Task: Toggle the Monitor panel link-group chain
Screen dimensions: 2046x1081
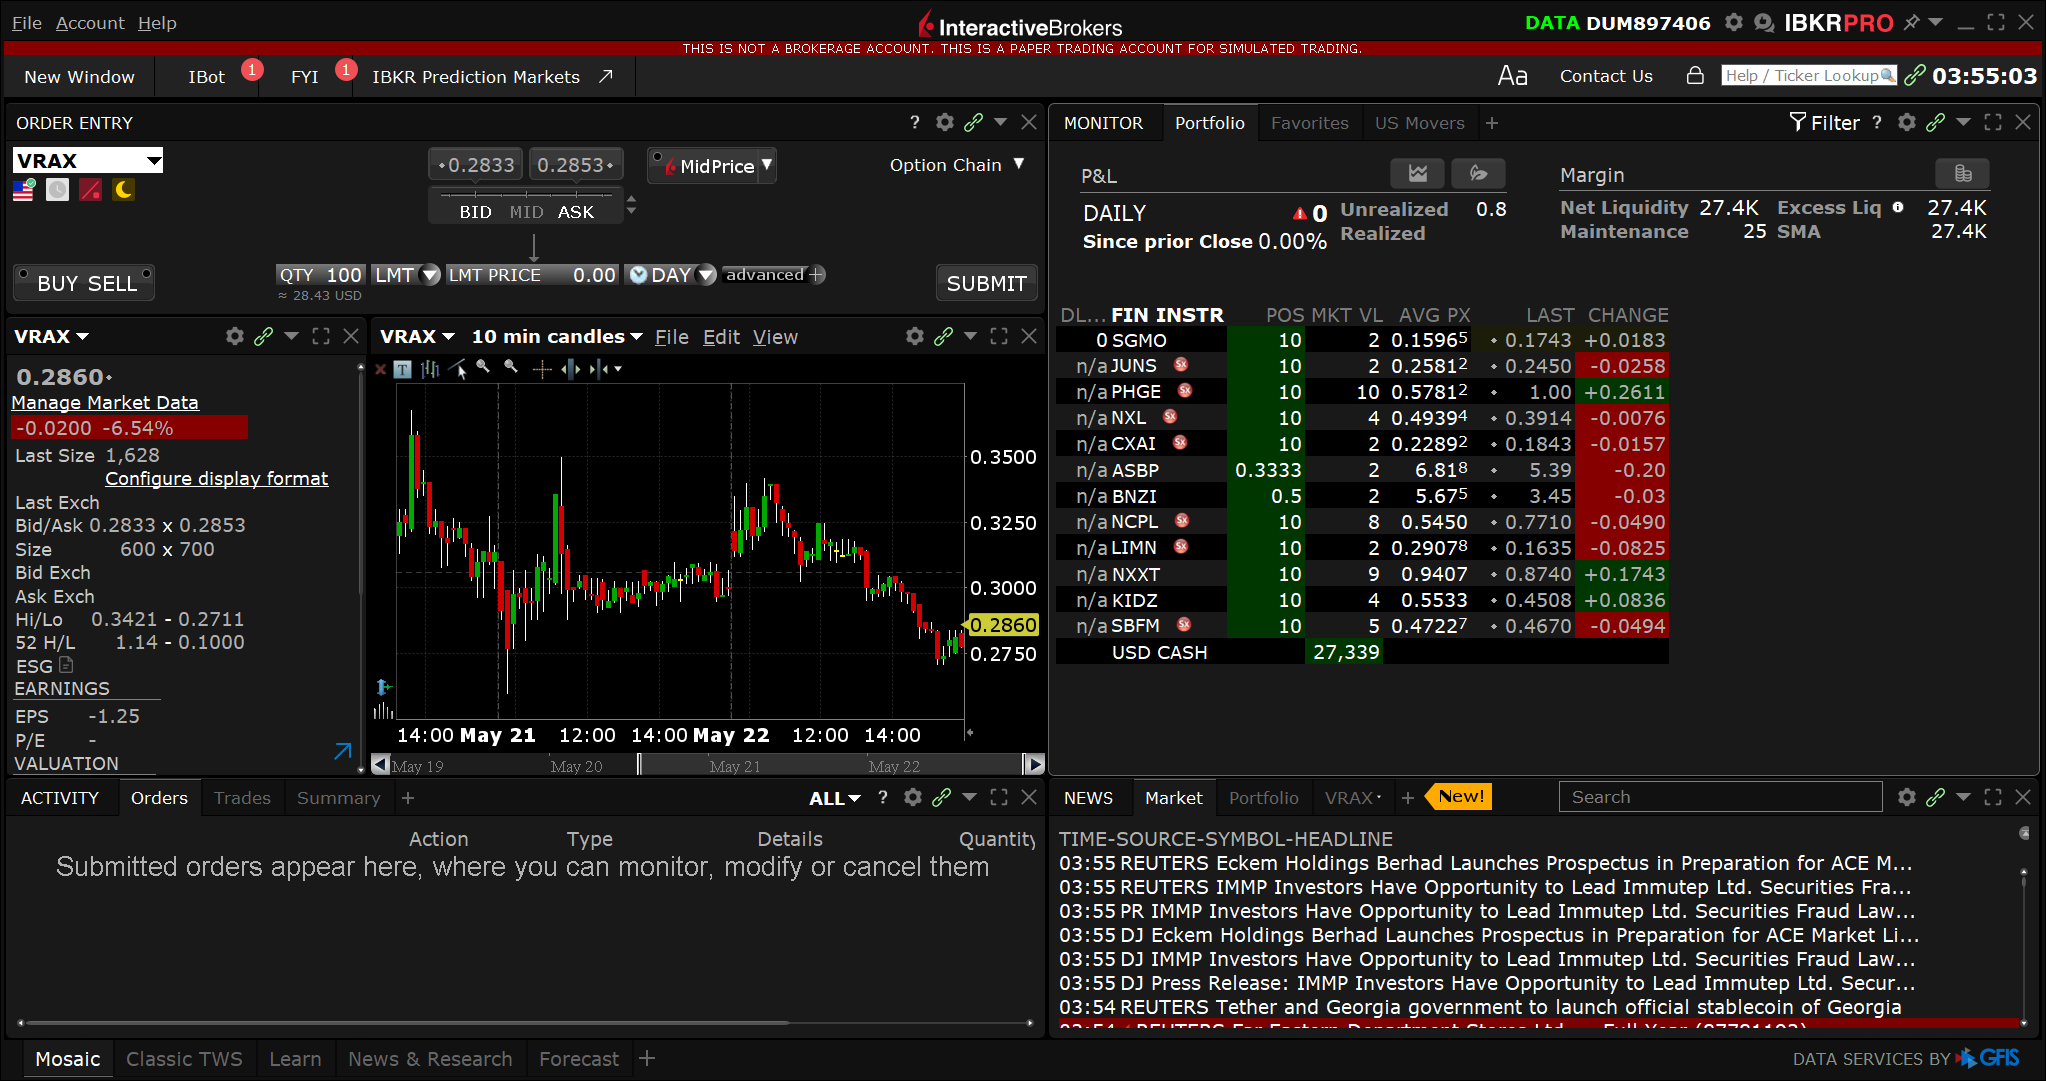Action: coord(1935,122)
